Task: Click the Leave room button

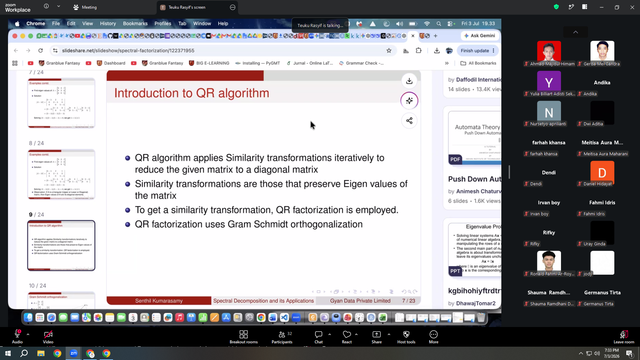Action: point(624,337)
